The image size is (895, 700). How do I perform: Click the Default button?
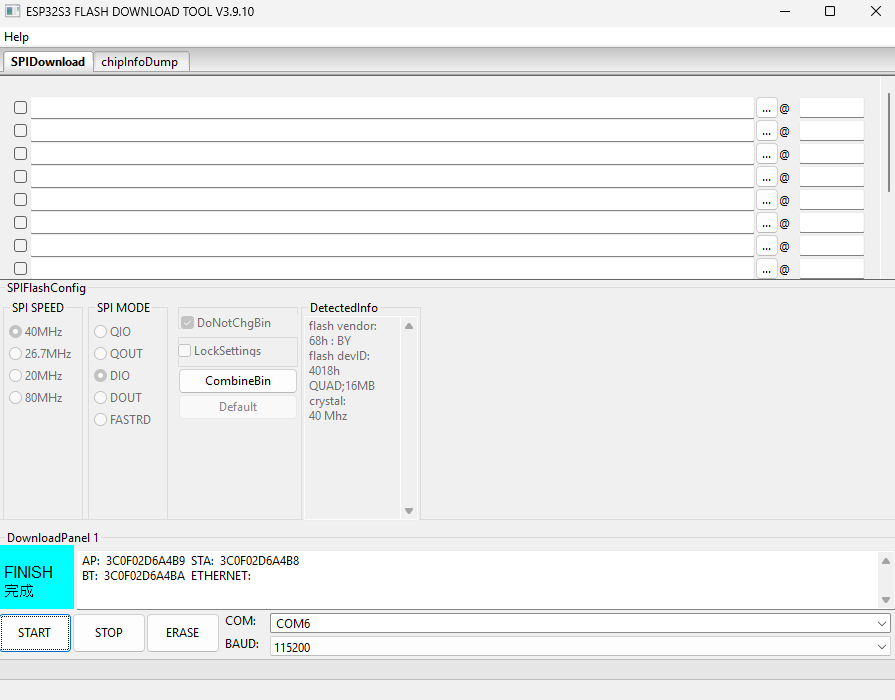(238, 407)
